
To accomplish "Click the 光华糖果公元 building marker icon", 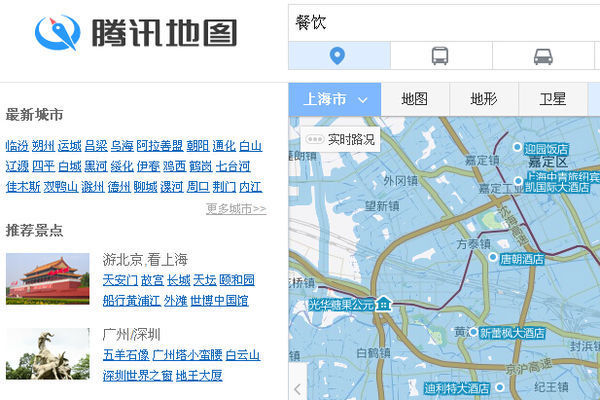I will 384,304.
